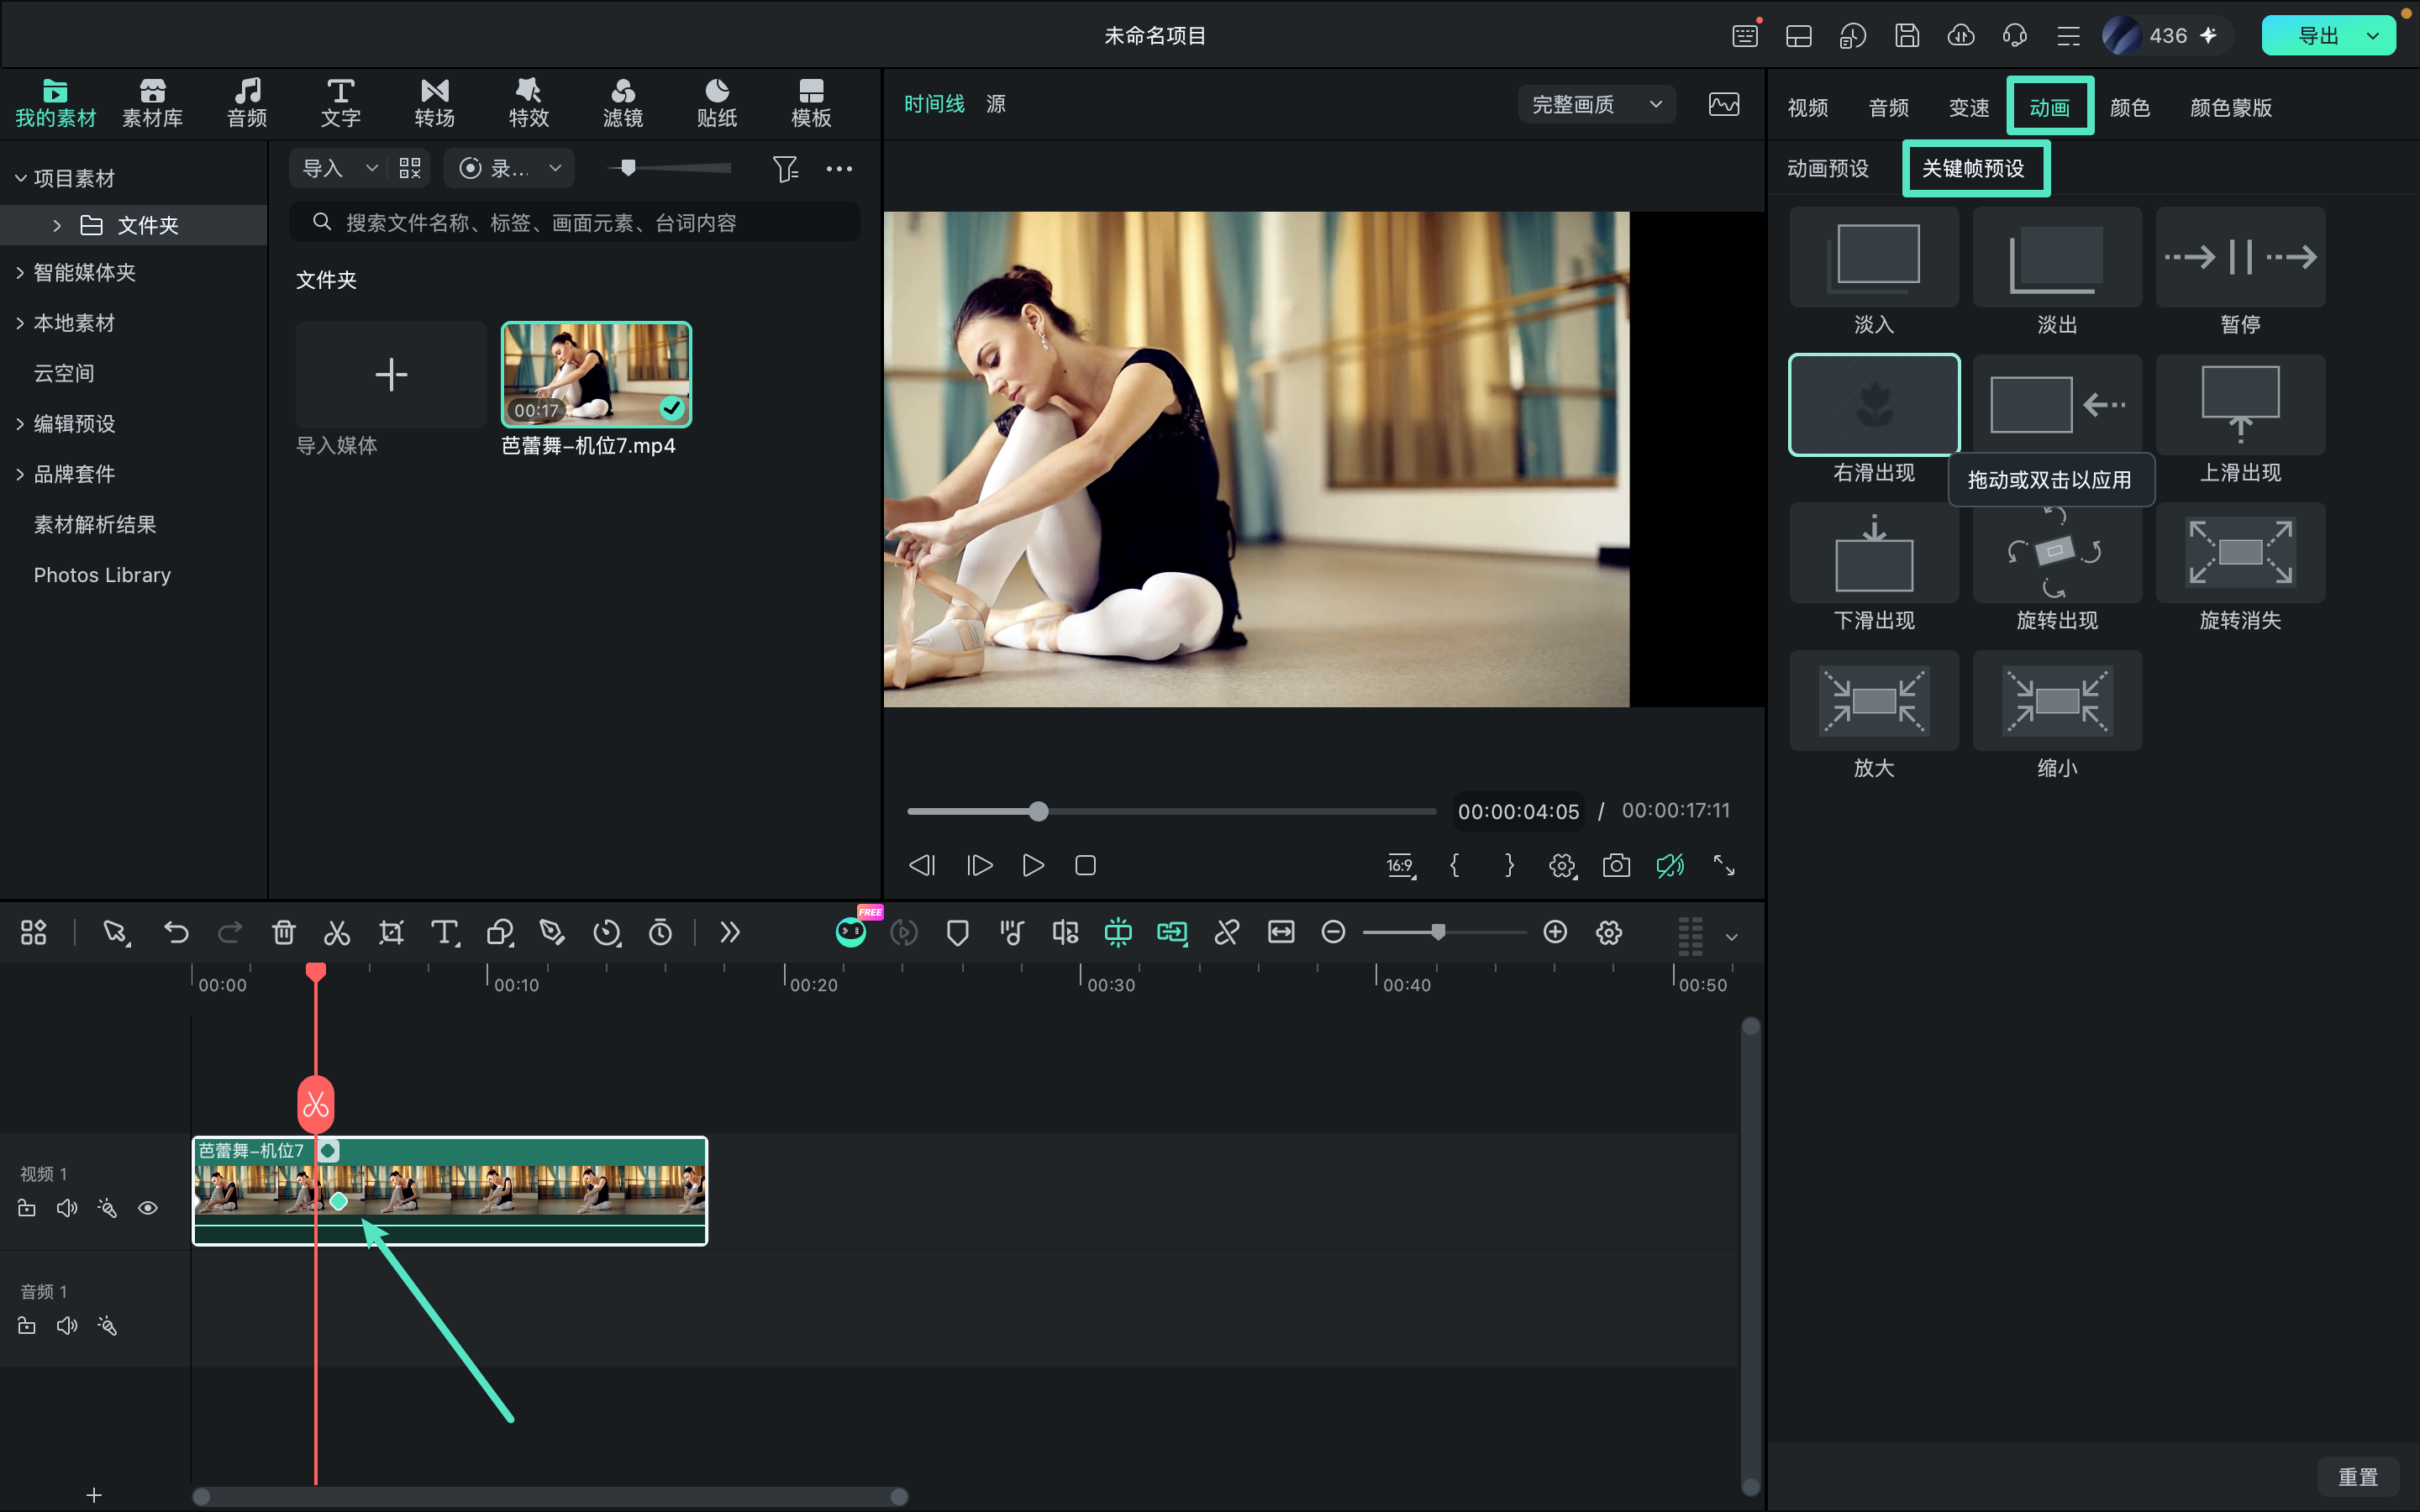2420x1512 pixels.
Task: Switch to the 颜色 tab
Action: point(2129,108)
